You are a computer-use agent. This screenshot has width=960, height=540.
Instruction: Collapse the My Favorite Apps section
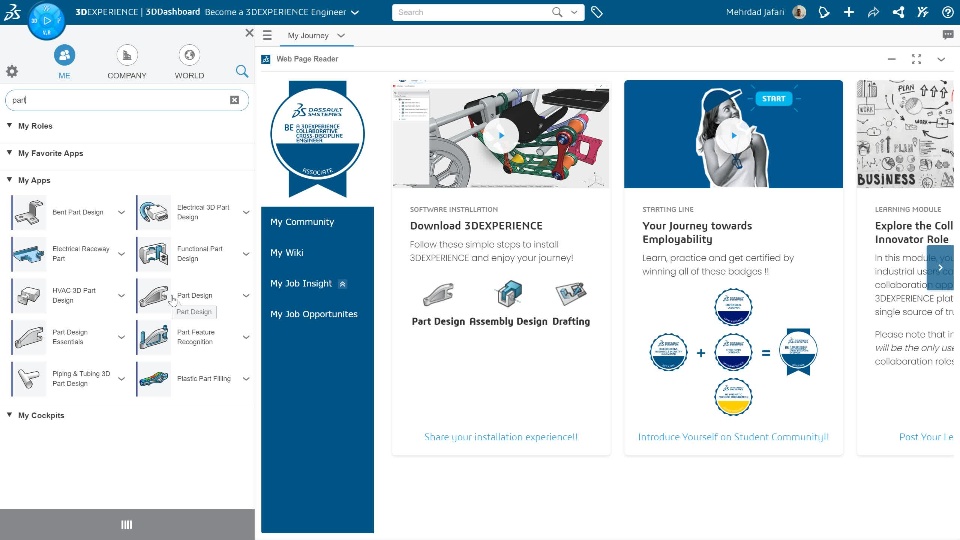9,152
